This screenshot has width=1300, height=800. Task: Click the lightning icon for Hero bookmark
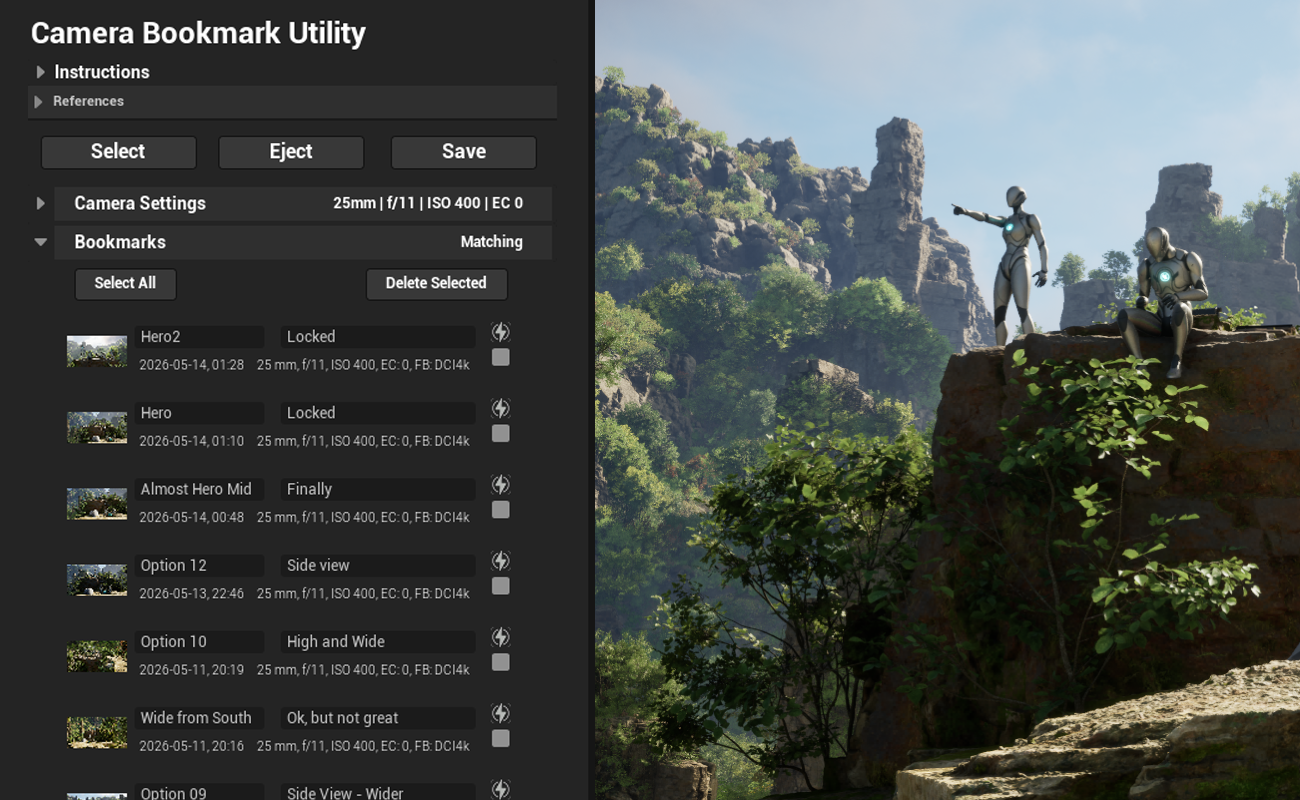click(x=501, y=408)
